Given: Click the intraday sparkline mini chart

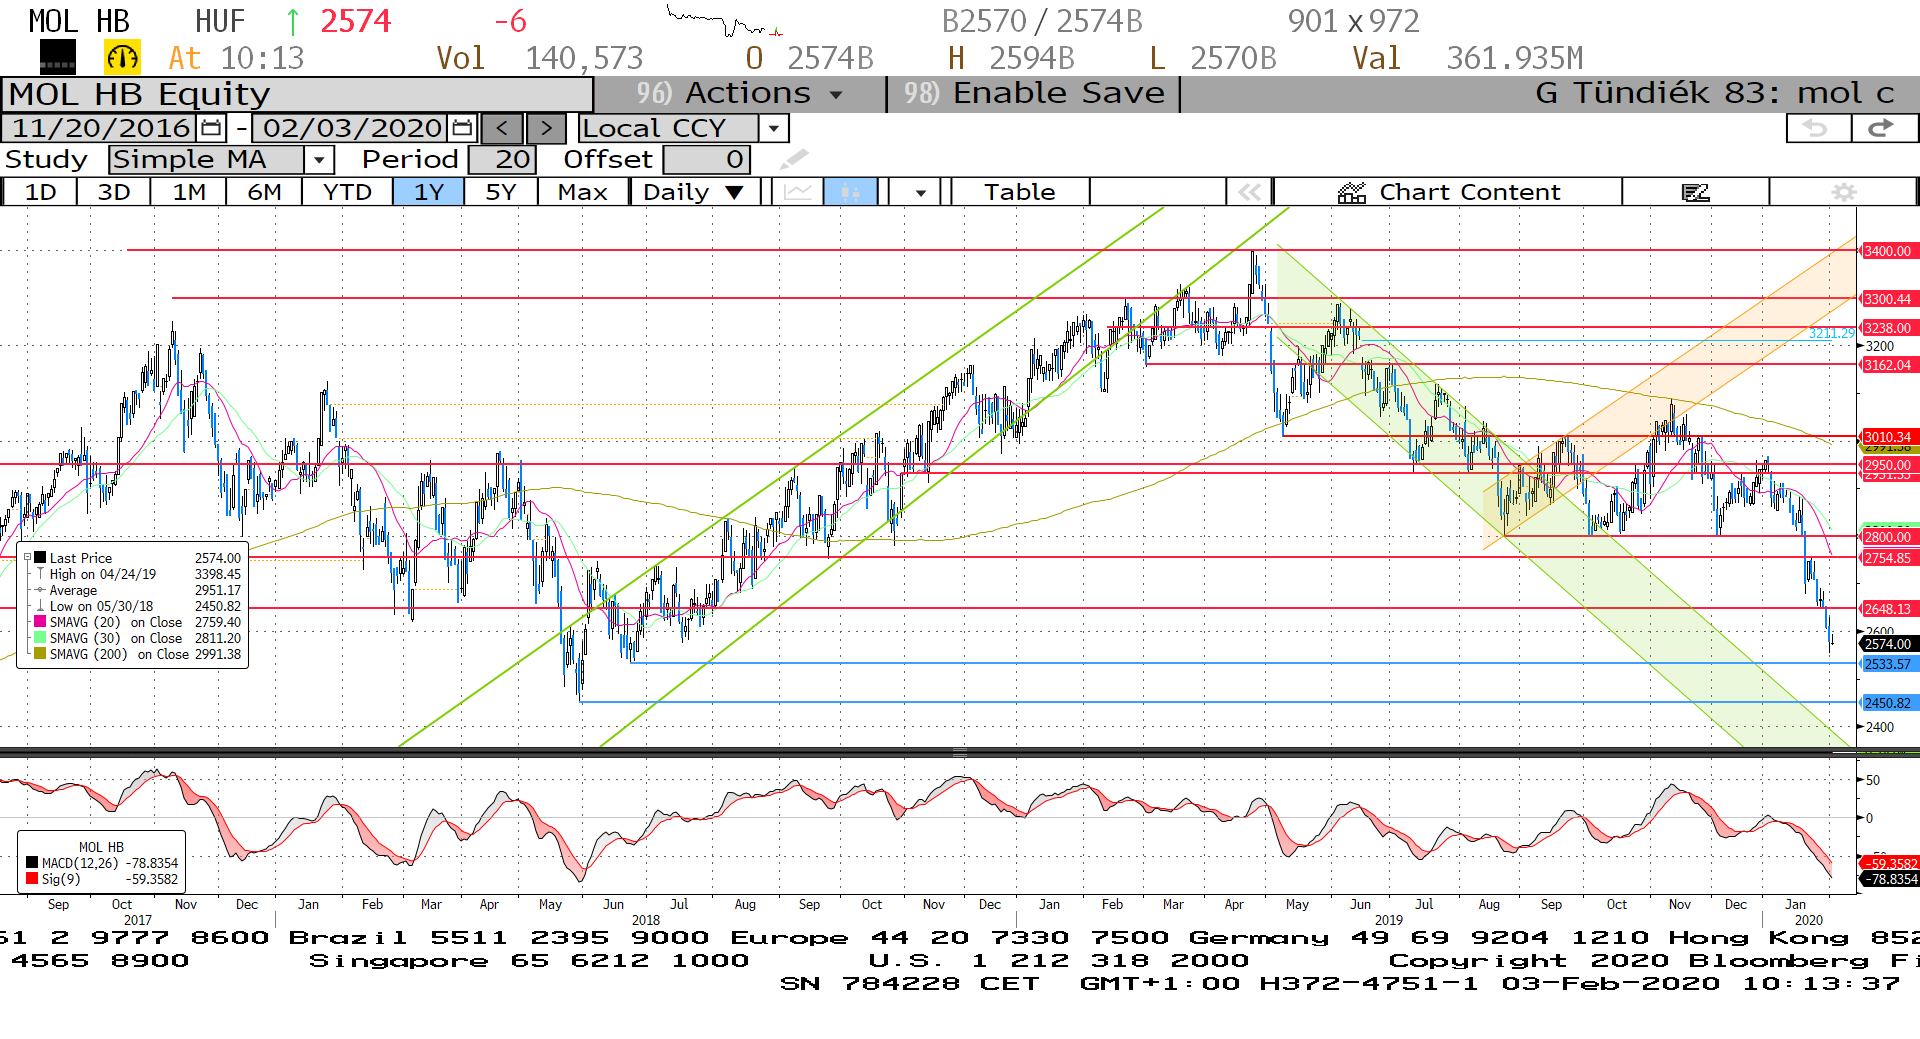Looking at the screenshot, I should (724, 21).
